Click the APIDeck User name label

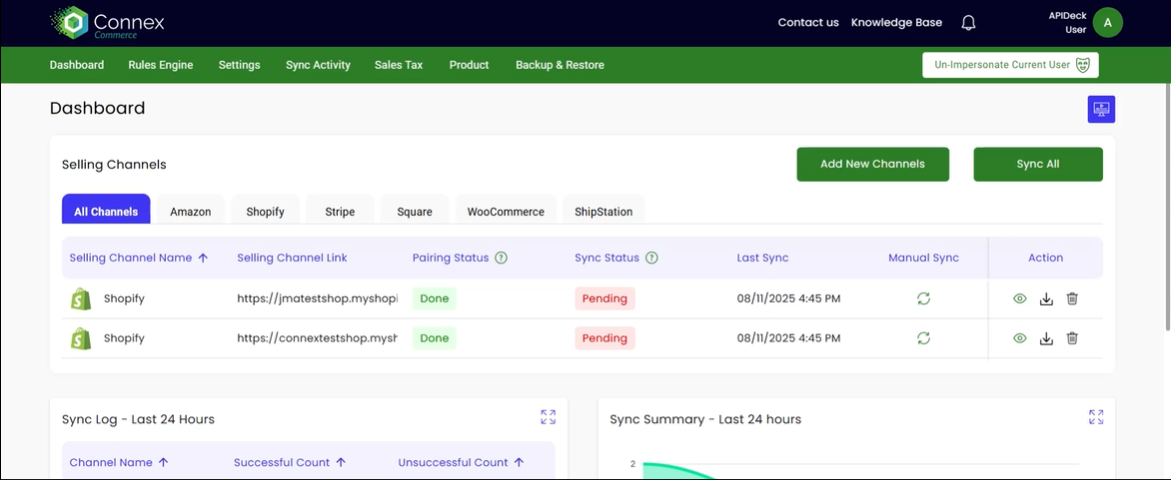pyautogui.click(x=1067, y=22)
